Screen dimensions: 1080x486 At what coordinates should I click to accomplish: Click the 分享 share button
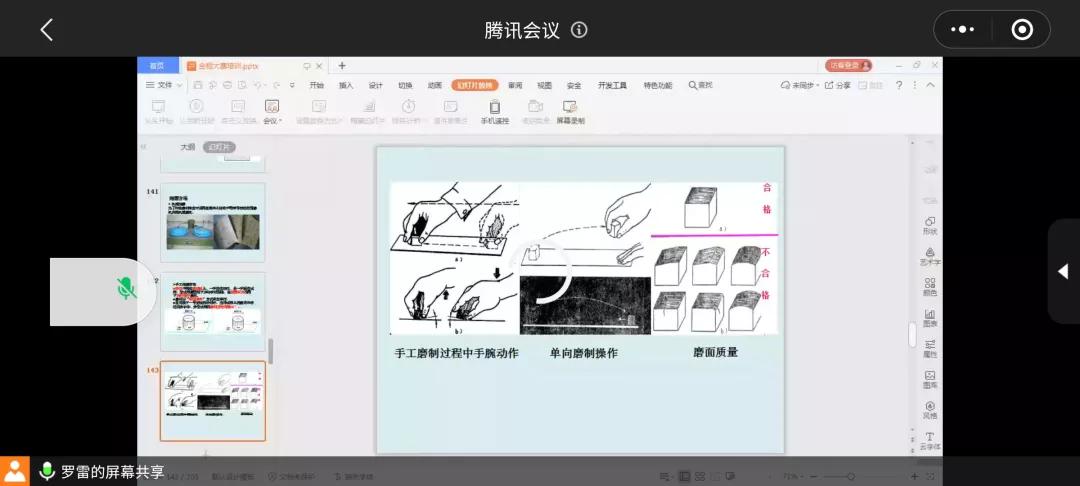tap(838, 85)
